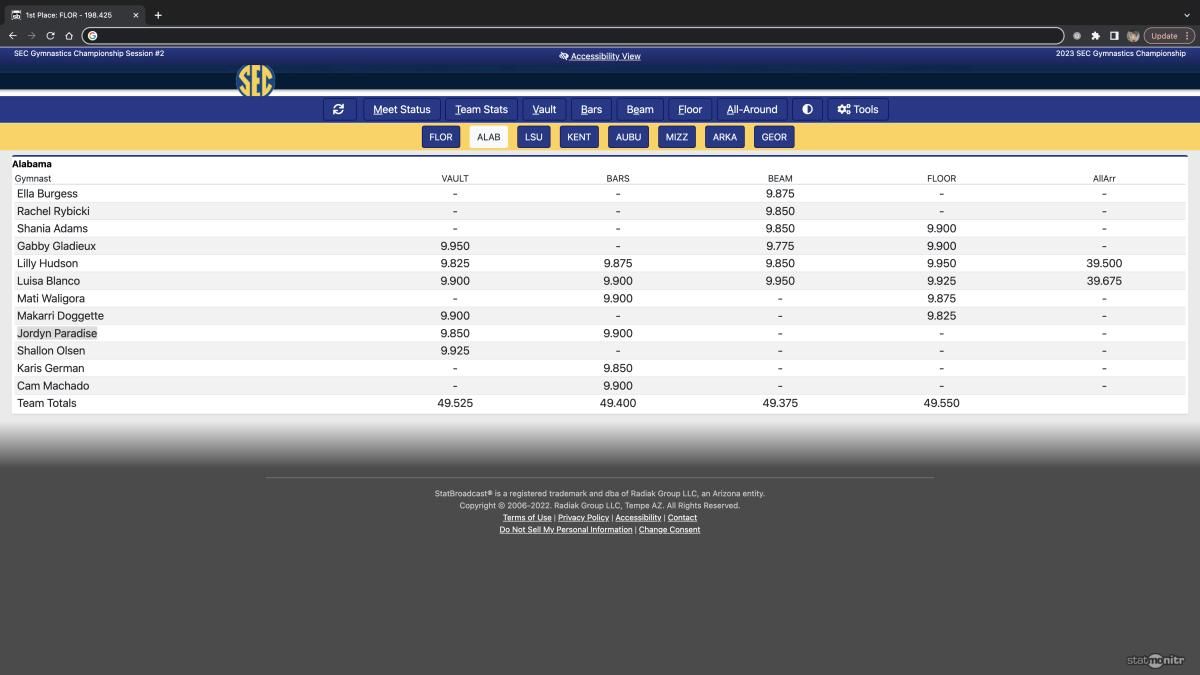The height and width of the screenshot is (675, 1200).
Task: Open Terms of Use link
Action: (527, 518)
